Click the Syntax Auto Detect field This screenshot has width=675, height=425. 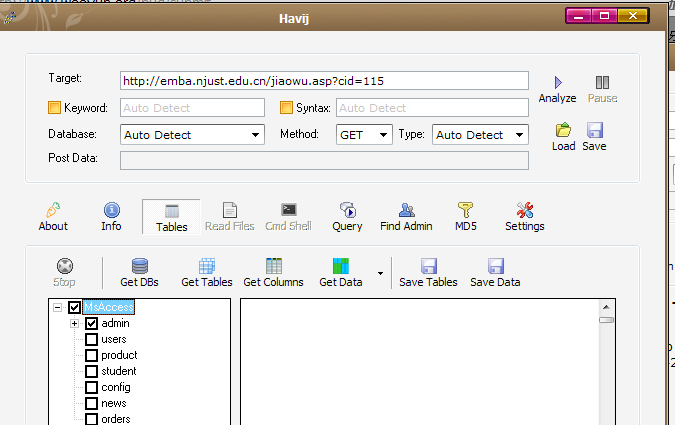pos(432,108)
